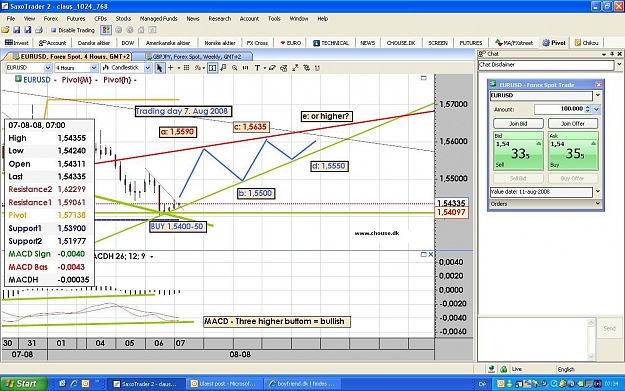
Task: Open the FX Cross view
Action: (257, 43)
